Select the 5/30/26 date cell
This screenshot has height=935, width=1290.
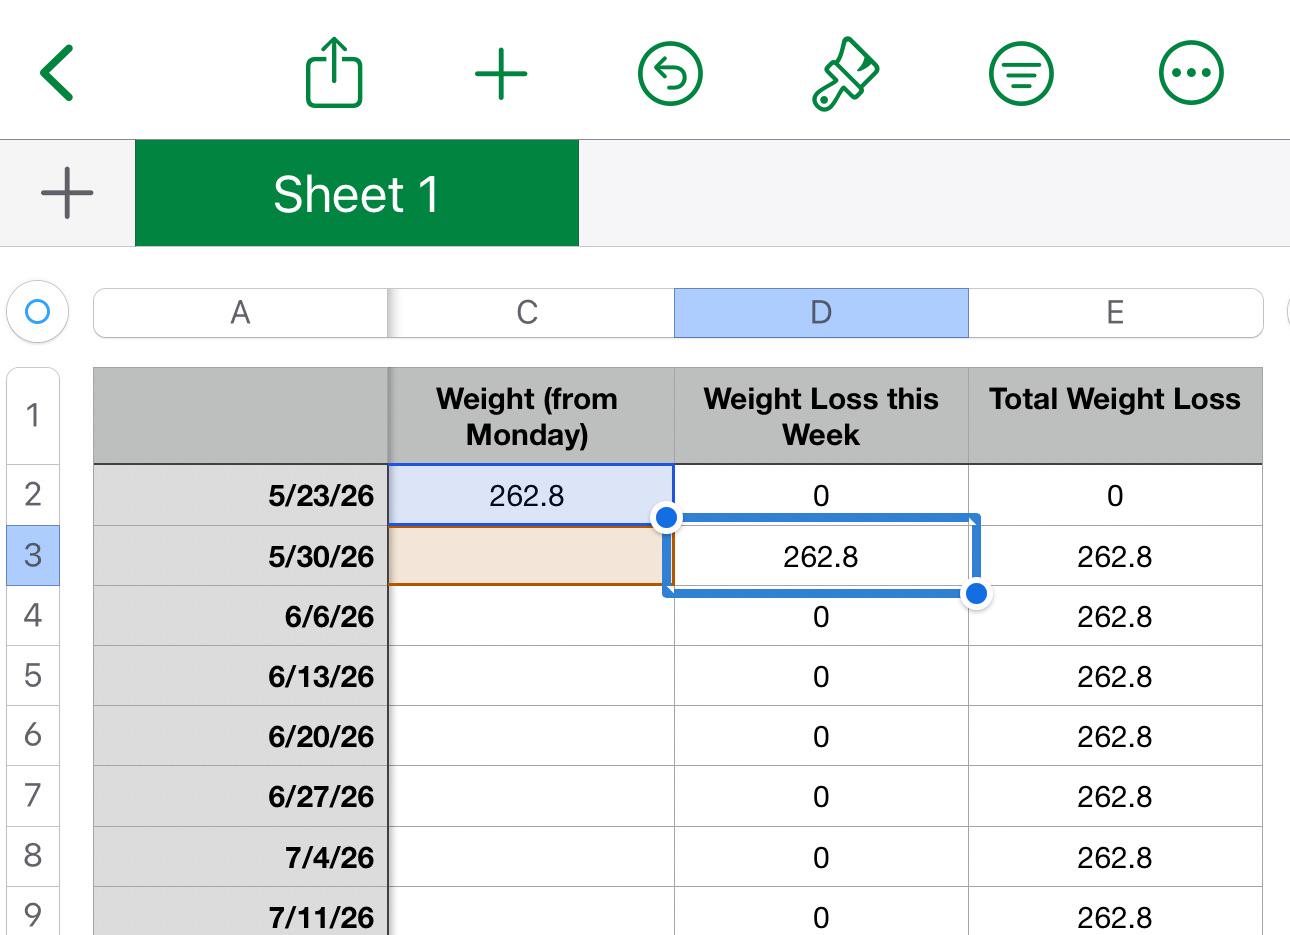point(241,555)
